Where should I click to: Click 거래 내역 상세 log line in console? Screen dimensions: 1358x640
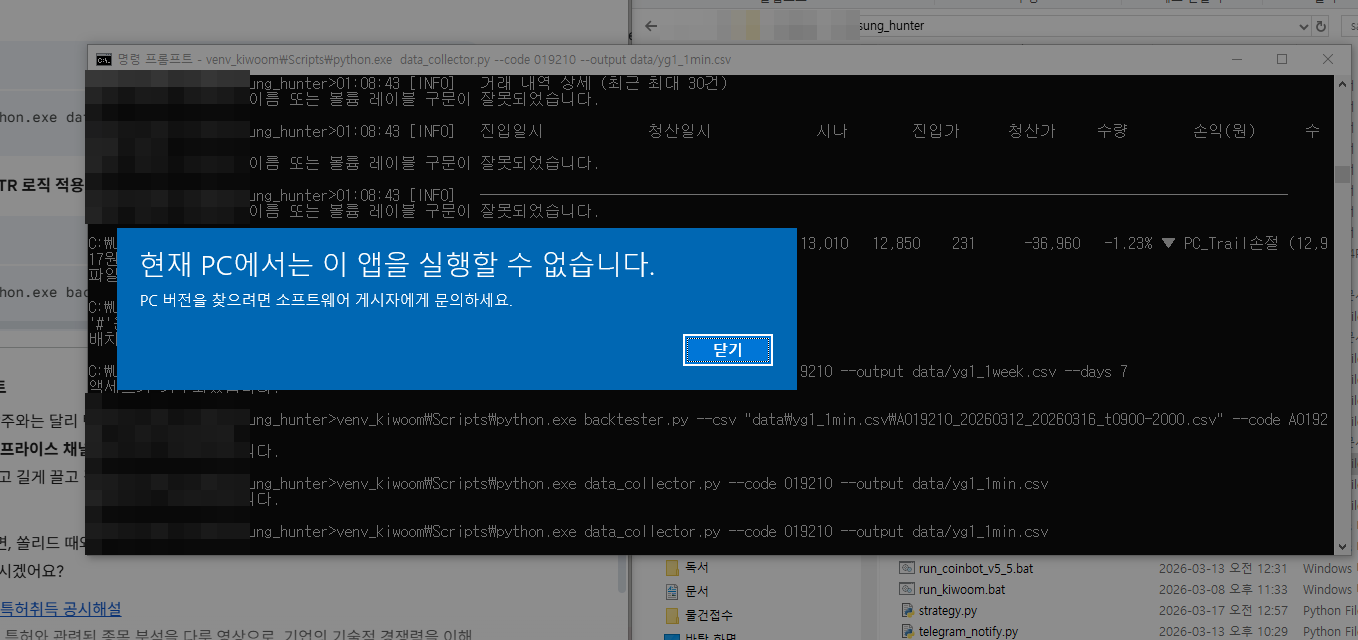pyautogui.click(x=604, y=83)
